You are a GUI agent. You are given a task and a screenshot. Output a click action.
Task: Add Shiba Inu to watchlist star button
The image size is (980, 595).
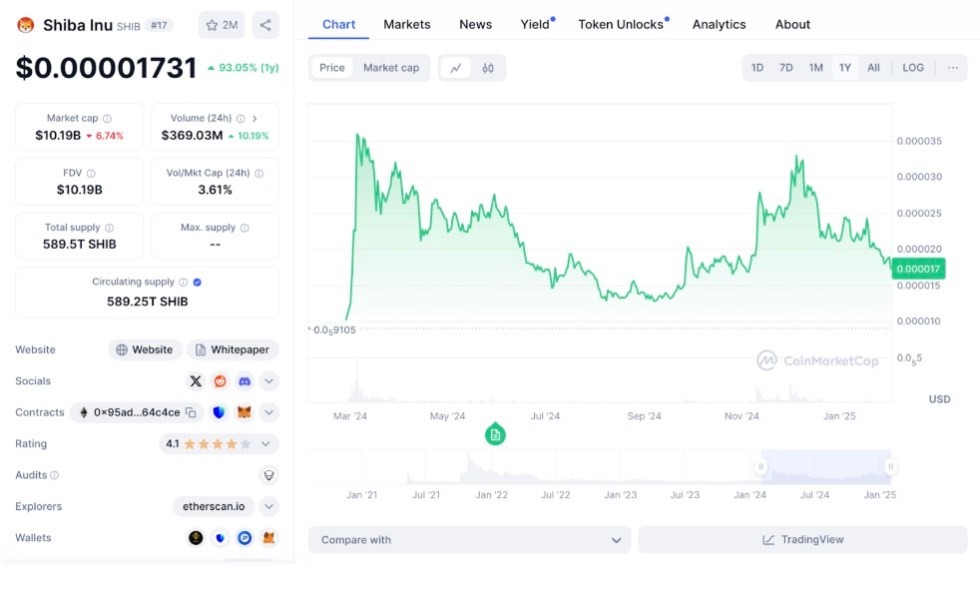[221, 25]
